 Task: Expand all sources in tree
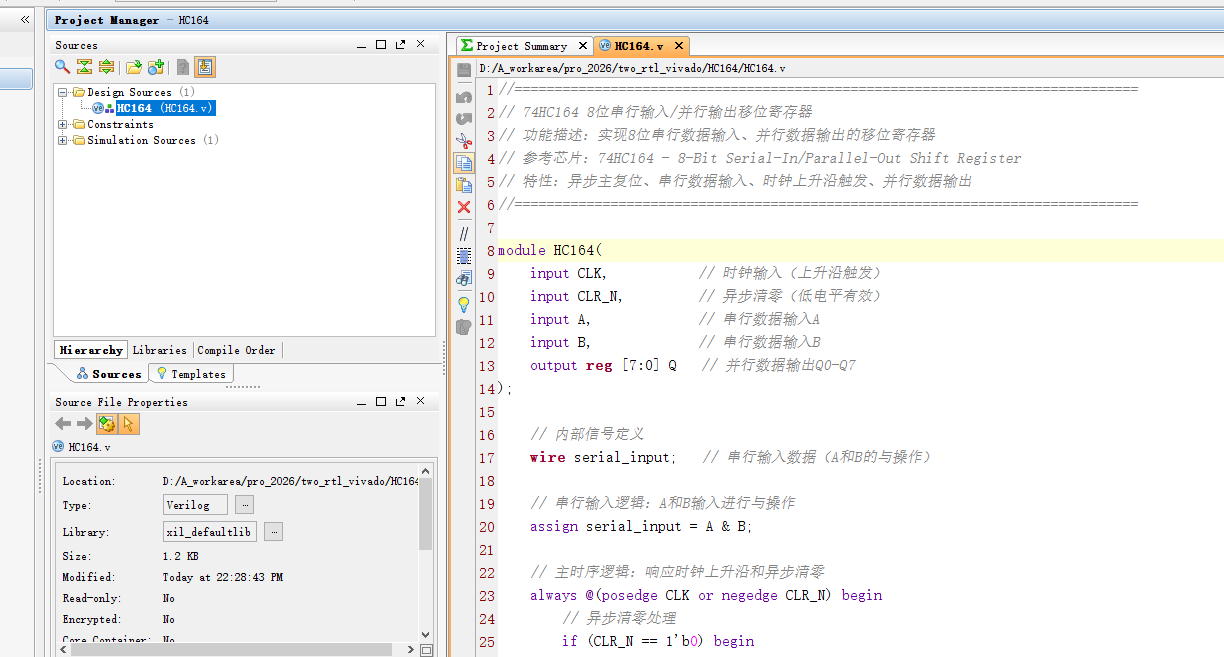[106, 67]
